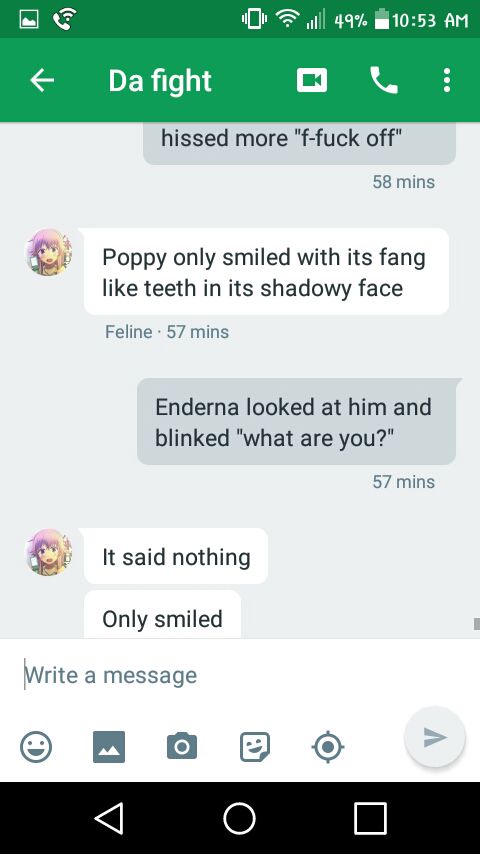Attach a photo from the gallery
480x854 pixels.
(109, 746)
